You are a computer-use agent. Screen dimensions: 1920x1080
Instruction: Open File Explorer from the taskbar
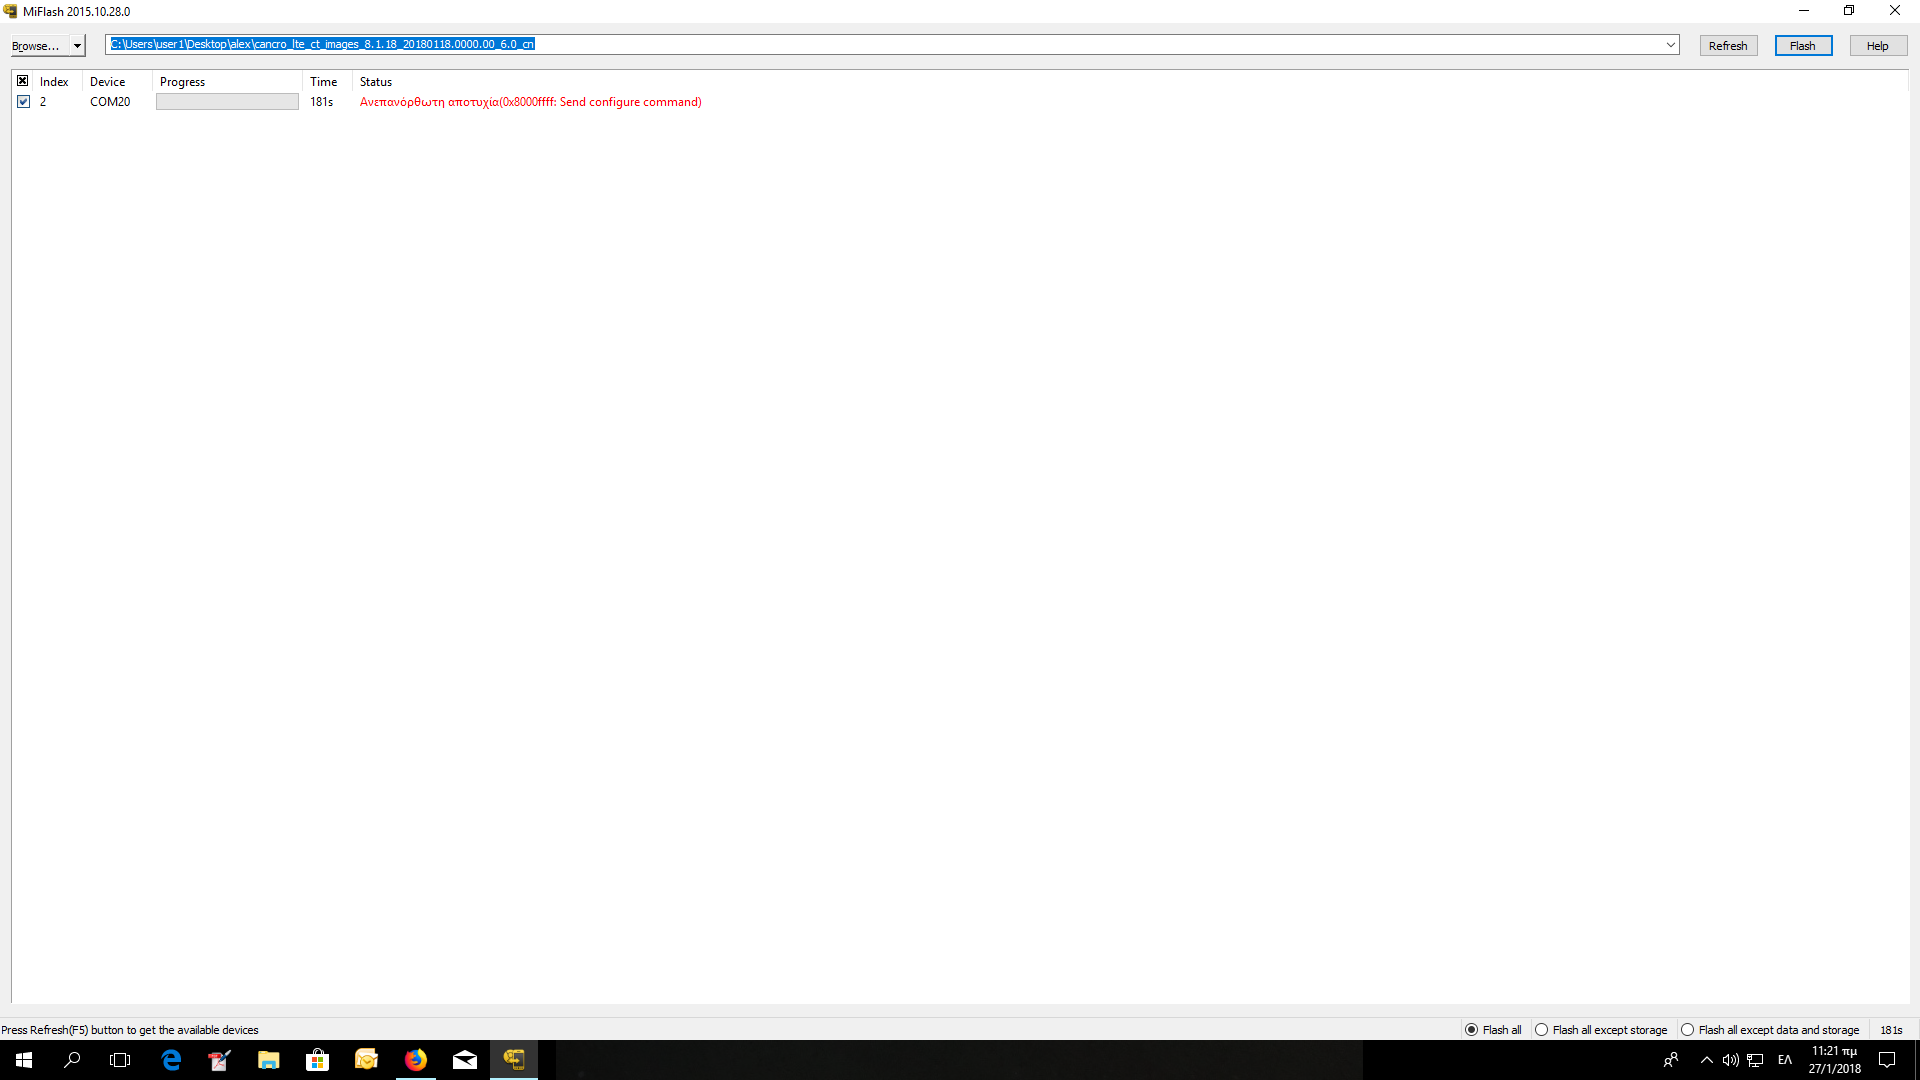point(269,1060)
